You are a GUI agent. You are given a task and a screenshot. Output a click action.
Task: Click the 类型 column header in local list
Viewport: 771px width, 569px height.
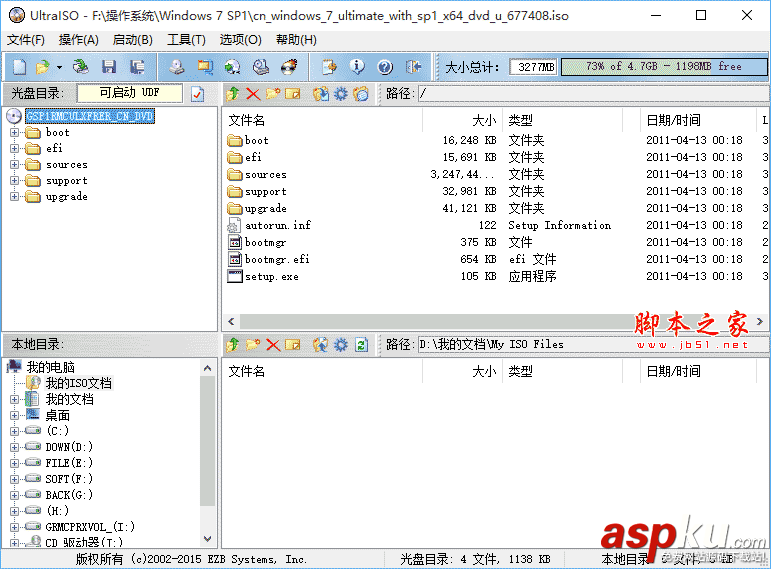[562, 372]
